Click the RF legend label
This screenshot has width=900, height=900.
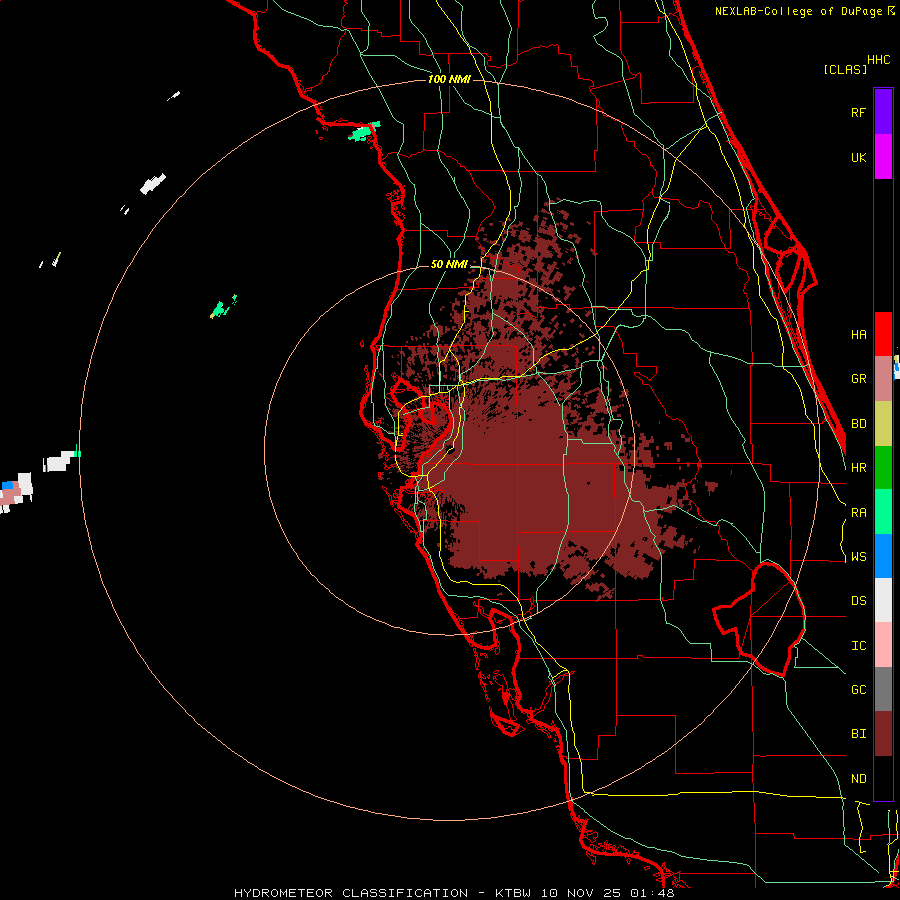click(858, 112)
